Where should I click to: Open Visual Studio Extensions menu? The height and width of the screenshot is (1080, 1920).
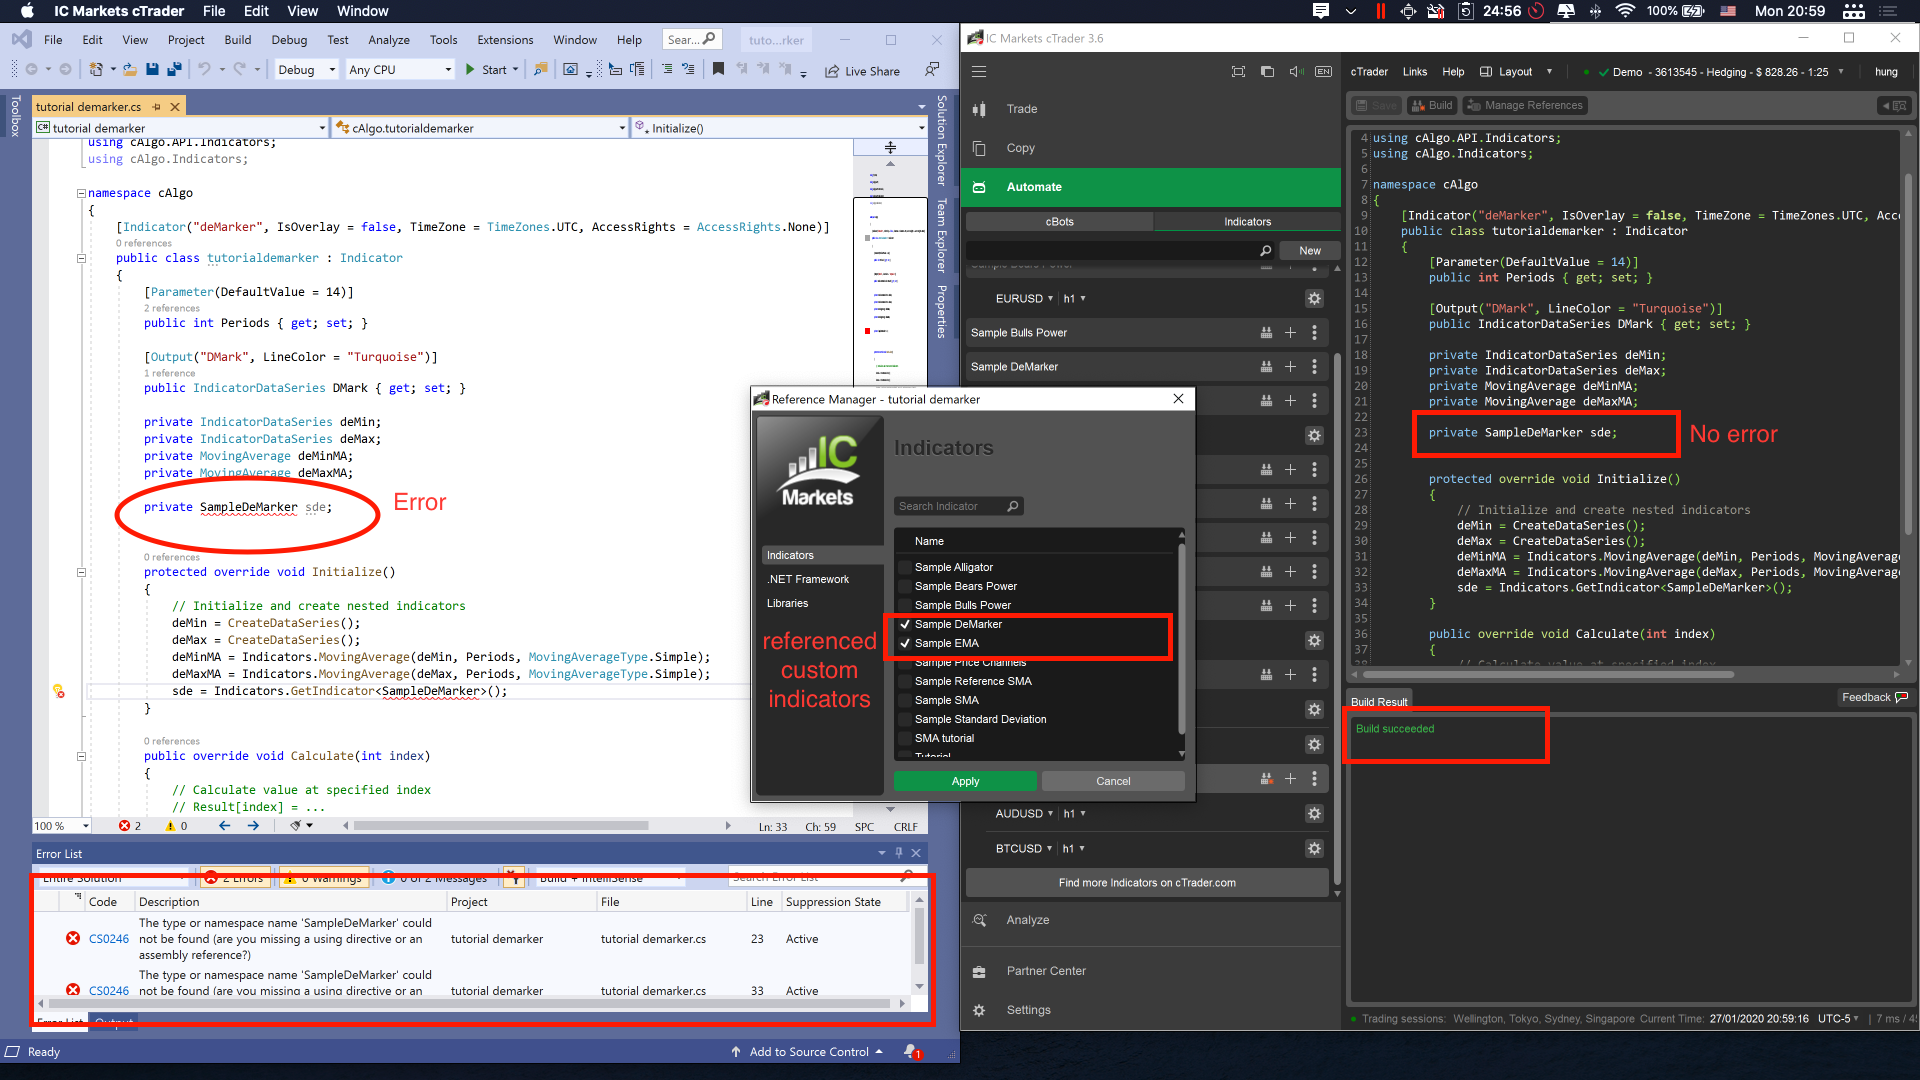click(505, 40)
